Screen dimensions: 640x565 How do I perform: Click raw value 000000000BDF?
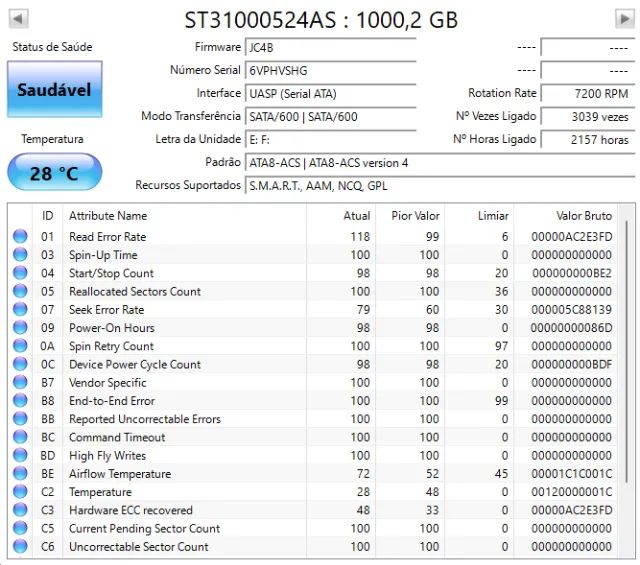(572, 364)
